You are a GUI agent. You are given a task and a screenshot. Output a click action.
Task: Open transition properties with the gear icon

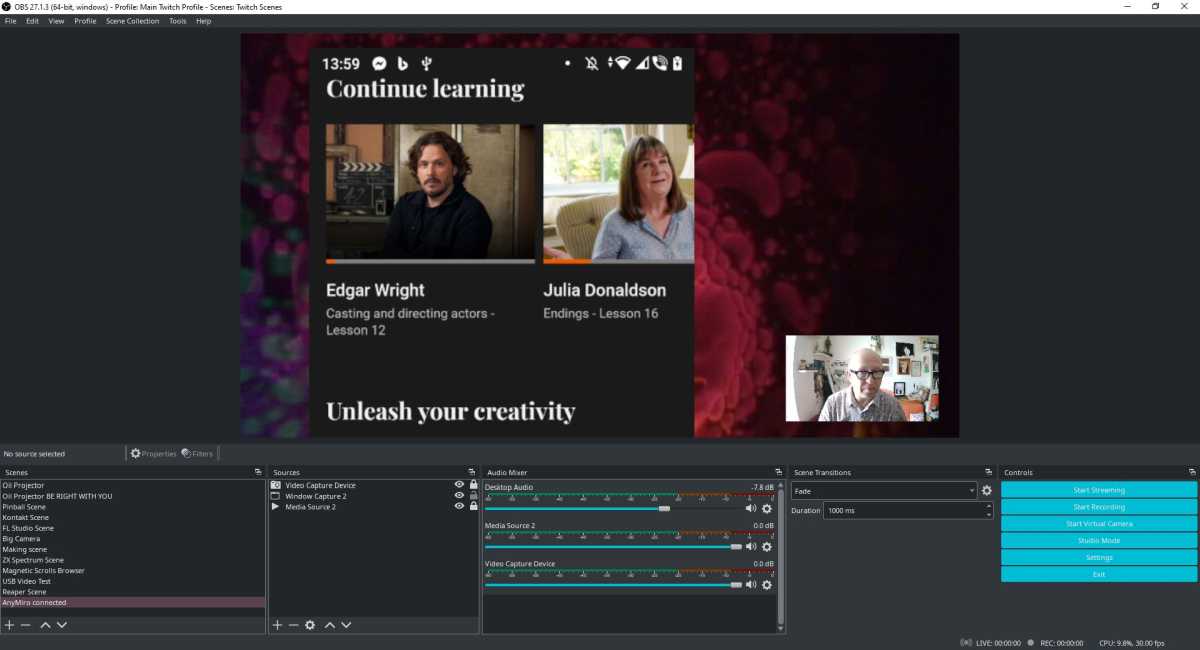987,490
